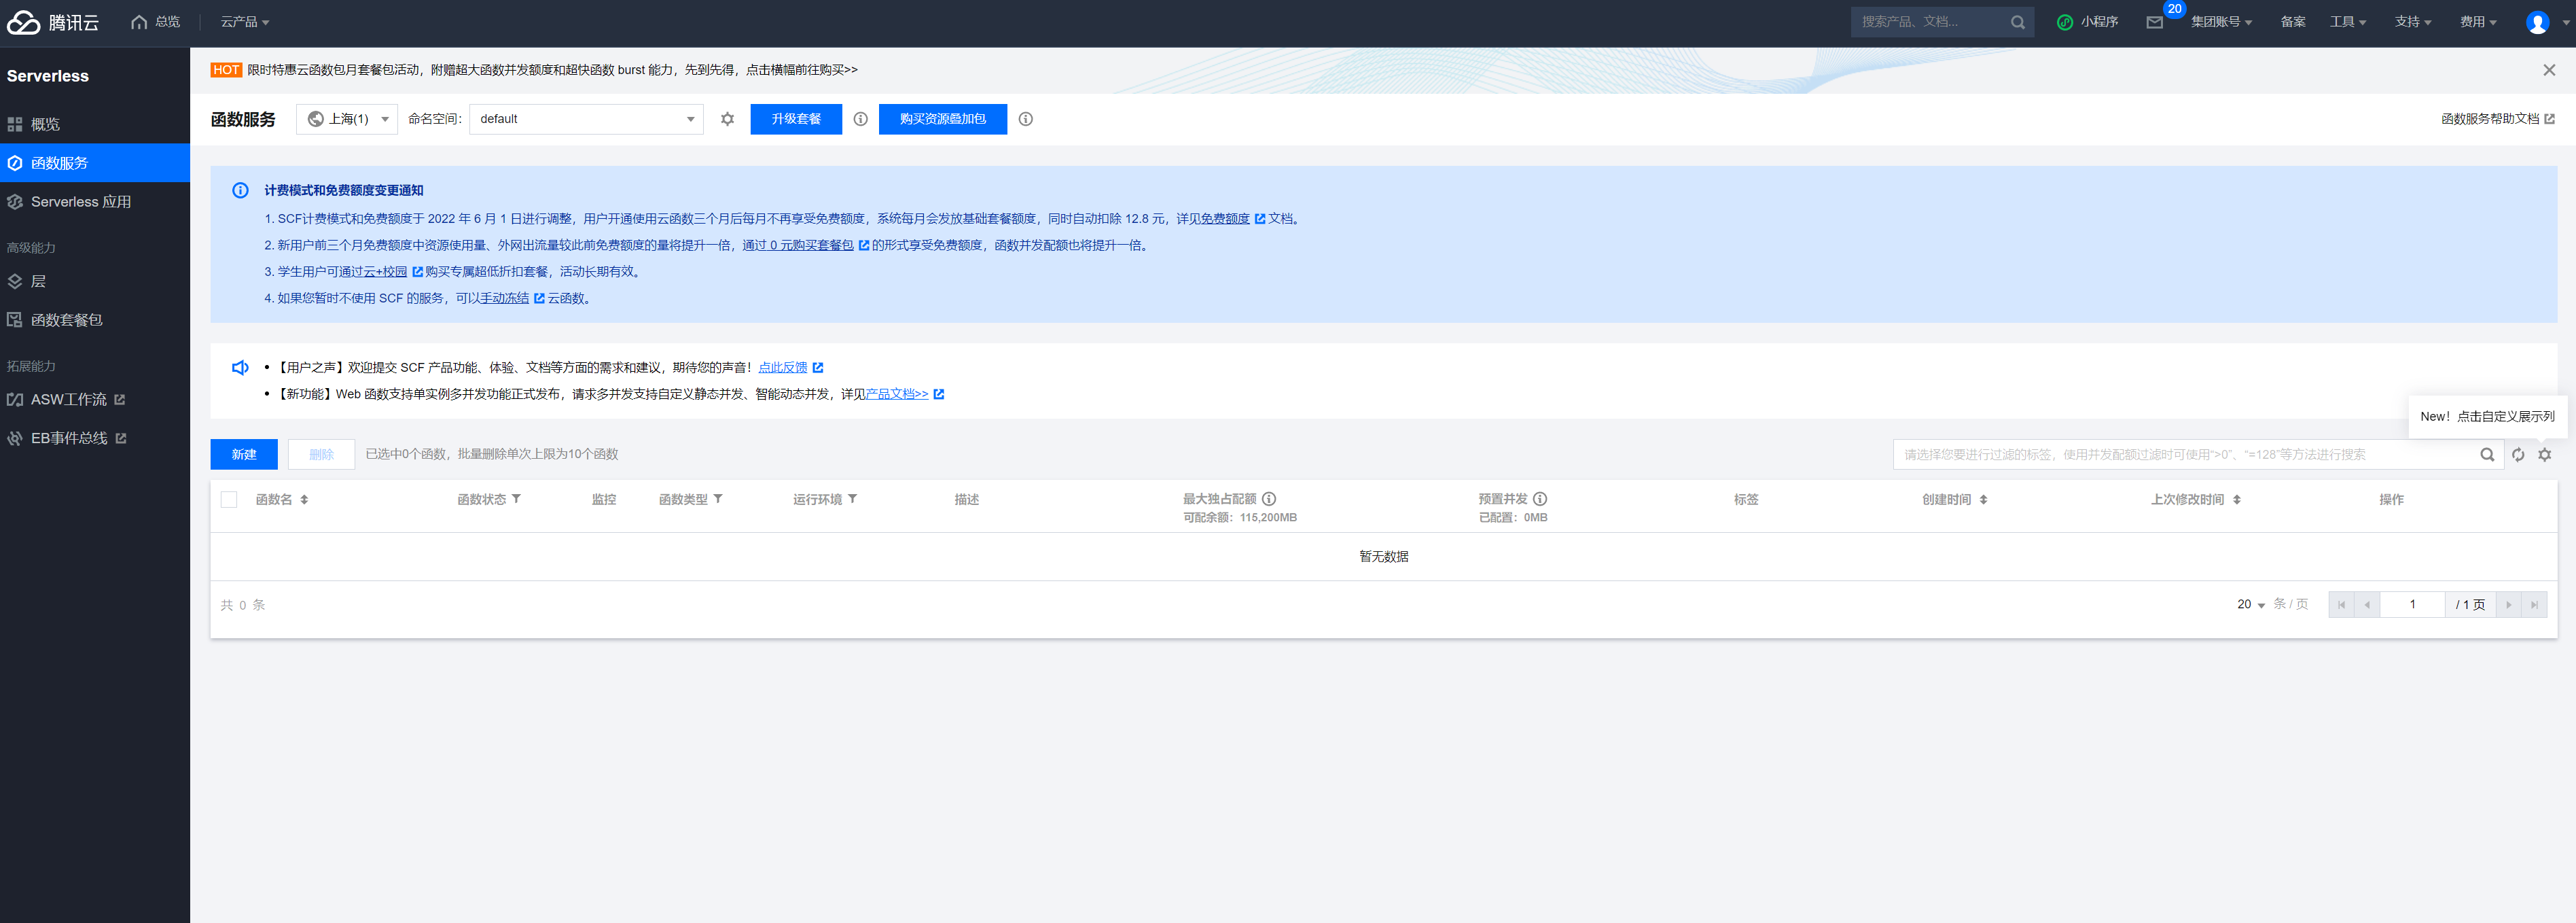Screen dimensions: 2576x923
Task: Toggle the select-all functions checkbox
Action: tap(229, 499)
